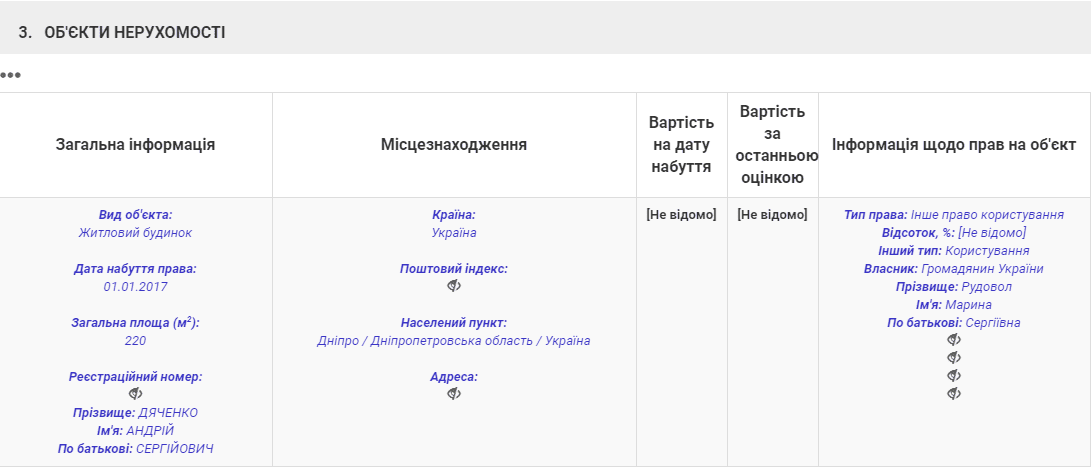
Task: Expand the three-dots ellipsis above the table
Action: coord(11,75)
